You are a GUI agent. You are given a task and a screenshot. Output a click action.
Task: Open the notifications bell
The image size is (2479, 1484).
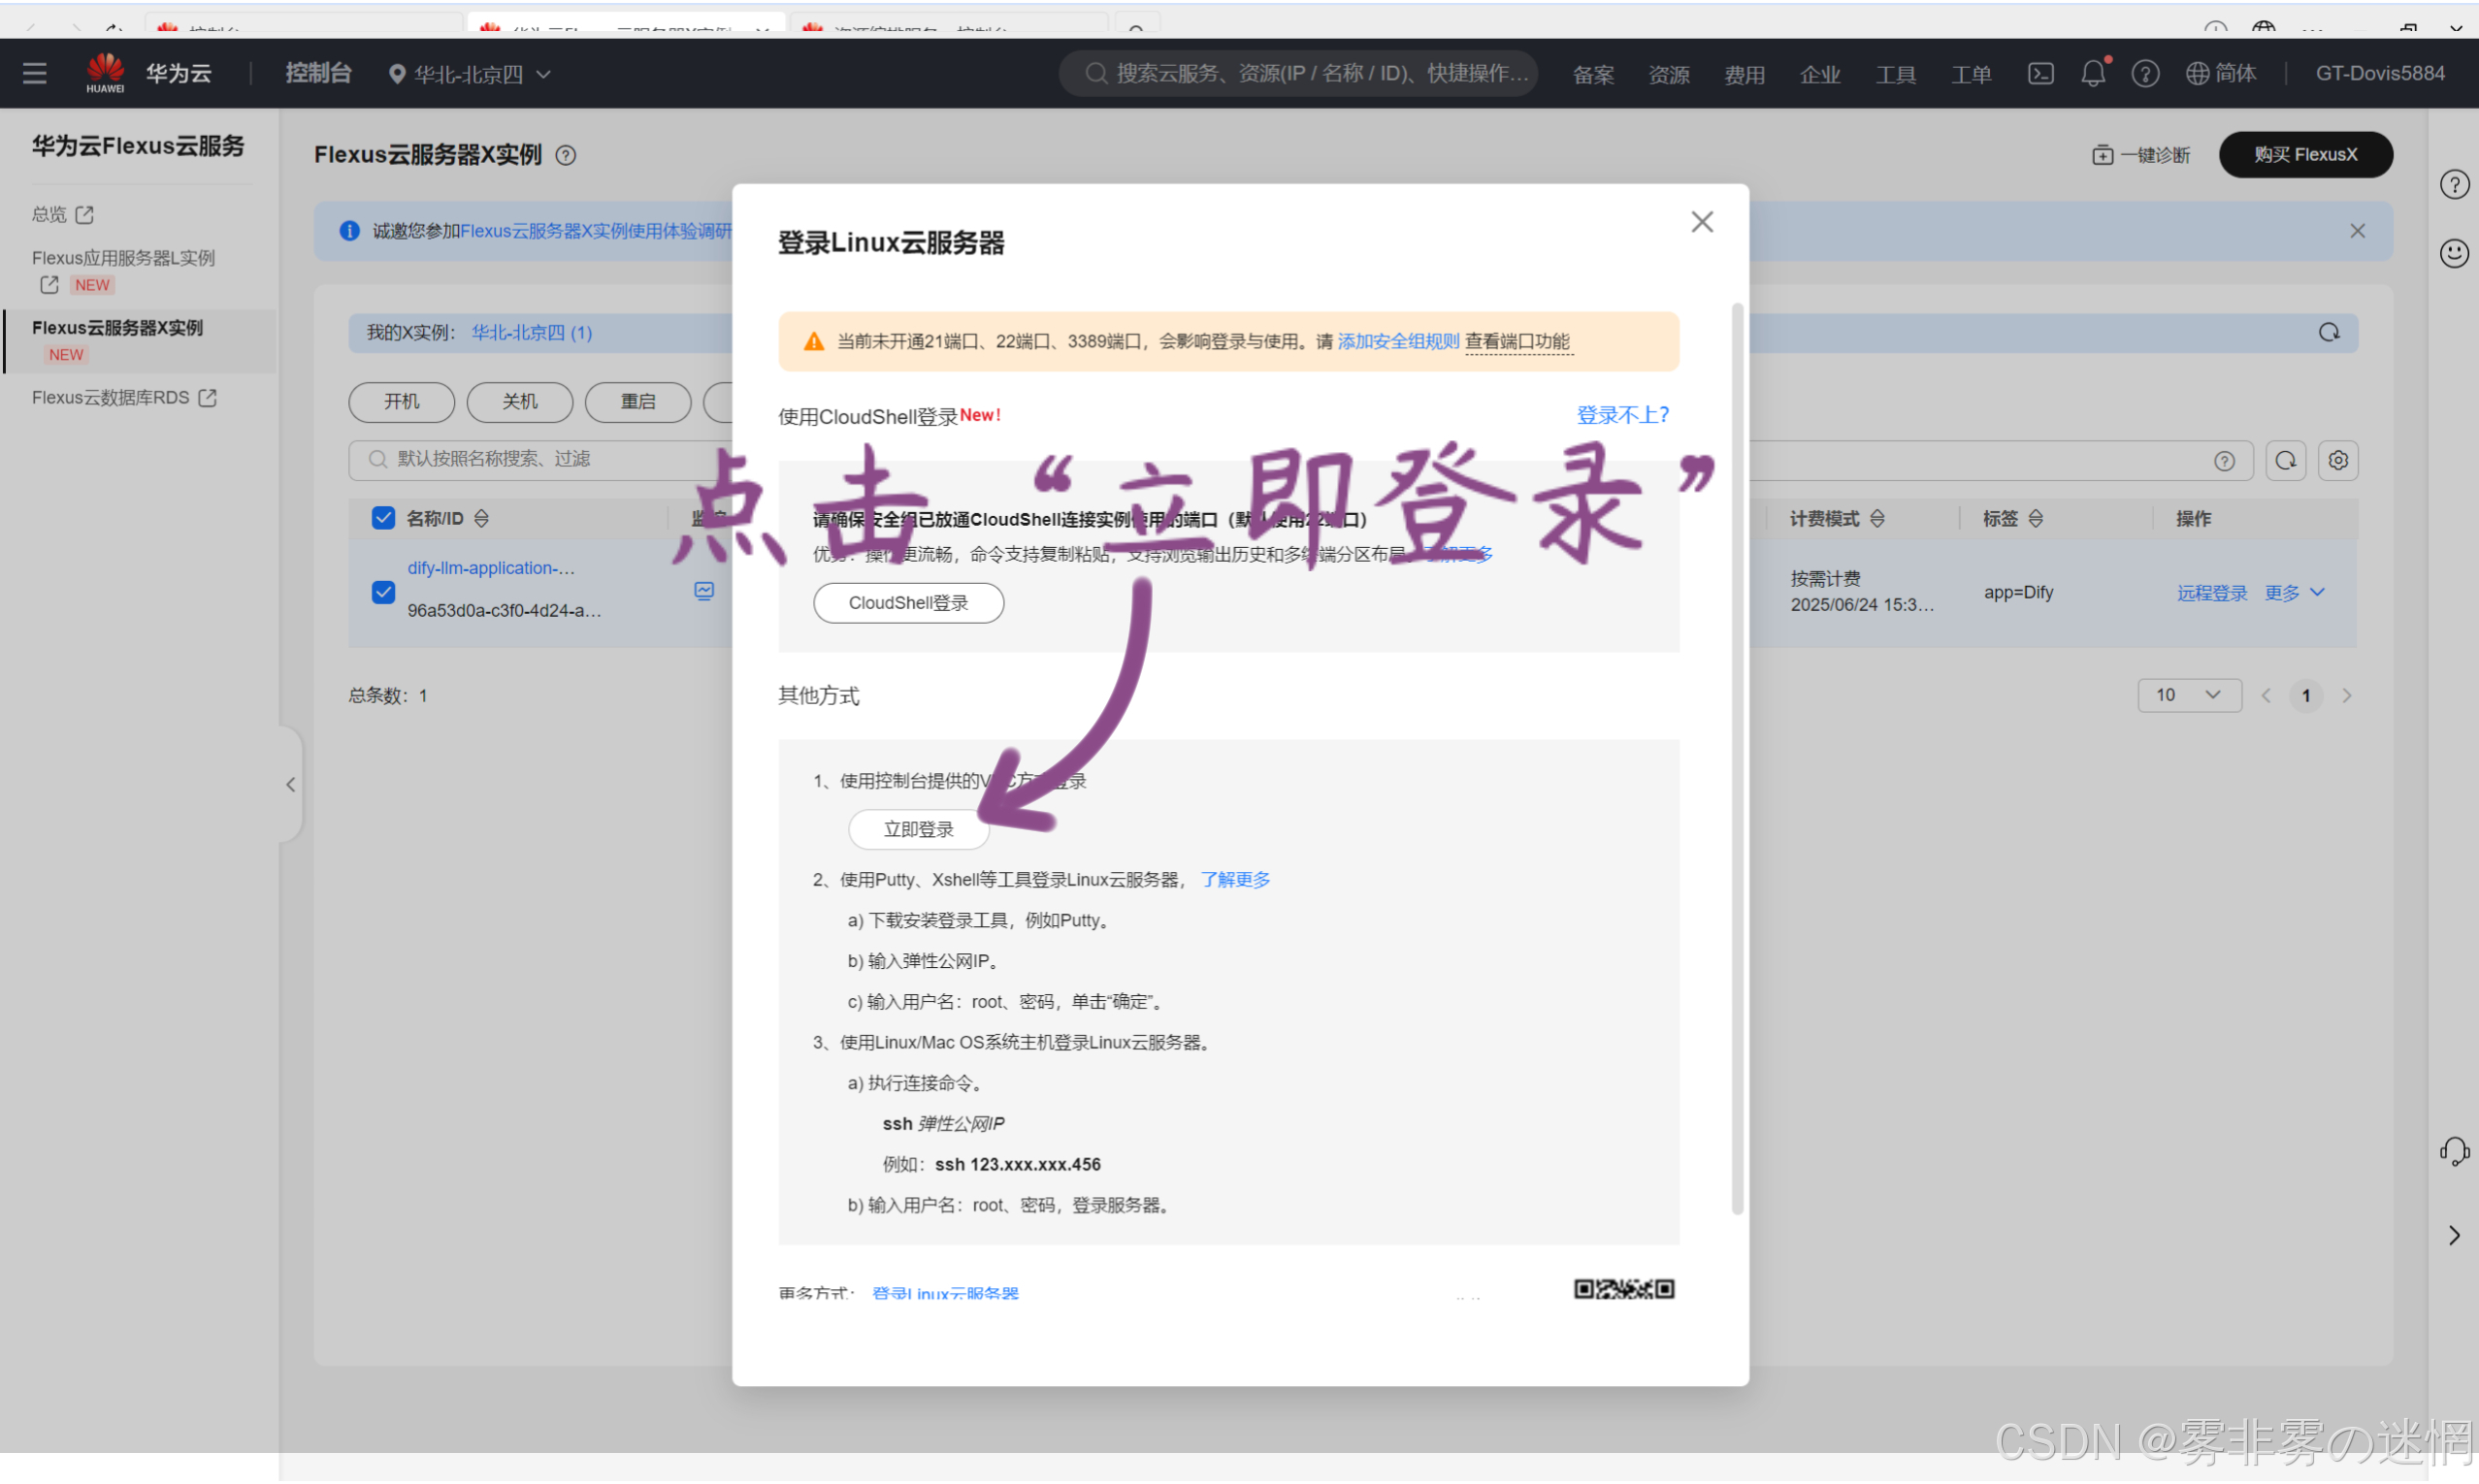click(x=2092, y=73)
